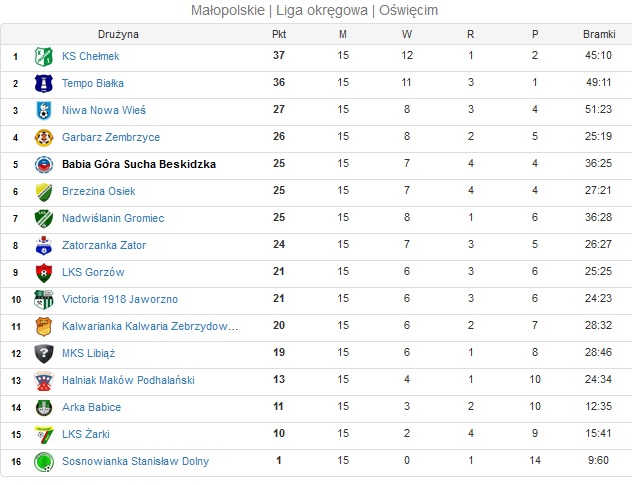Open the Arka Babice team link
Screen dimensions: 632x485
tap(91, 407)
